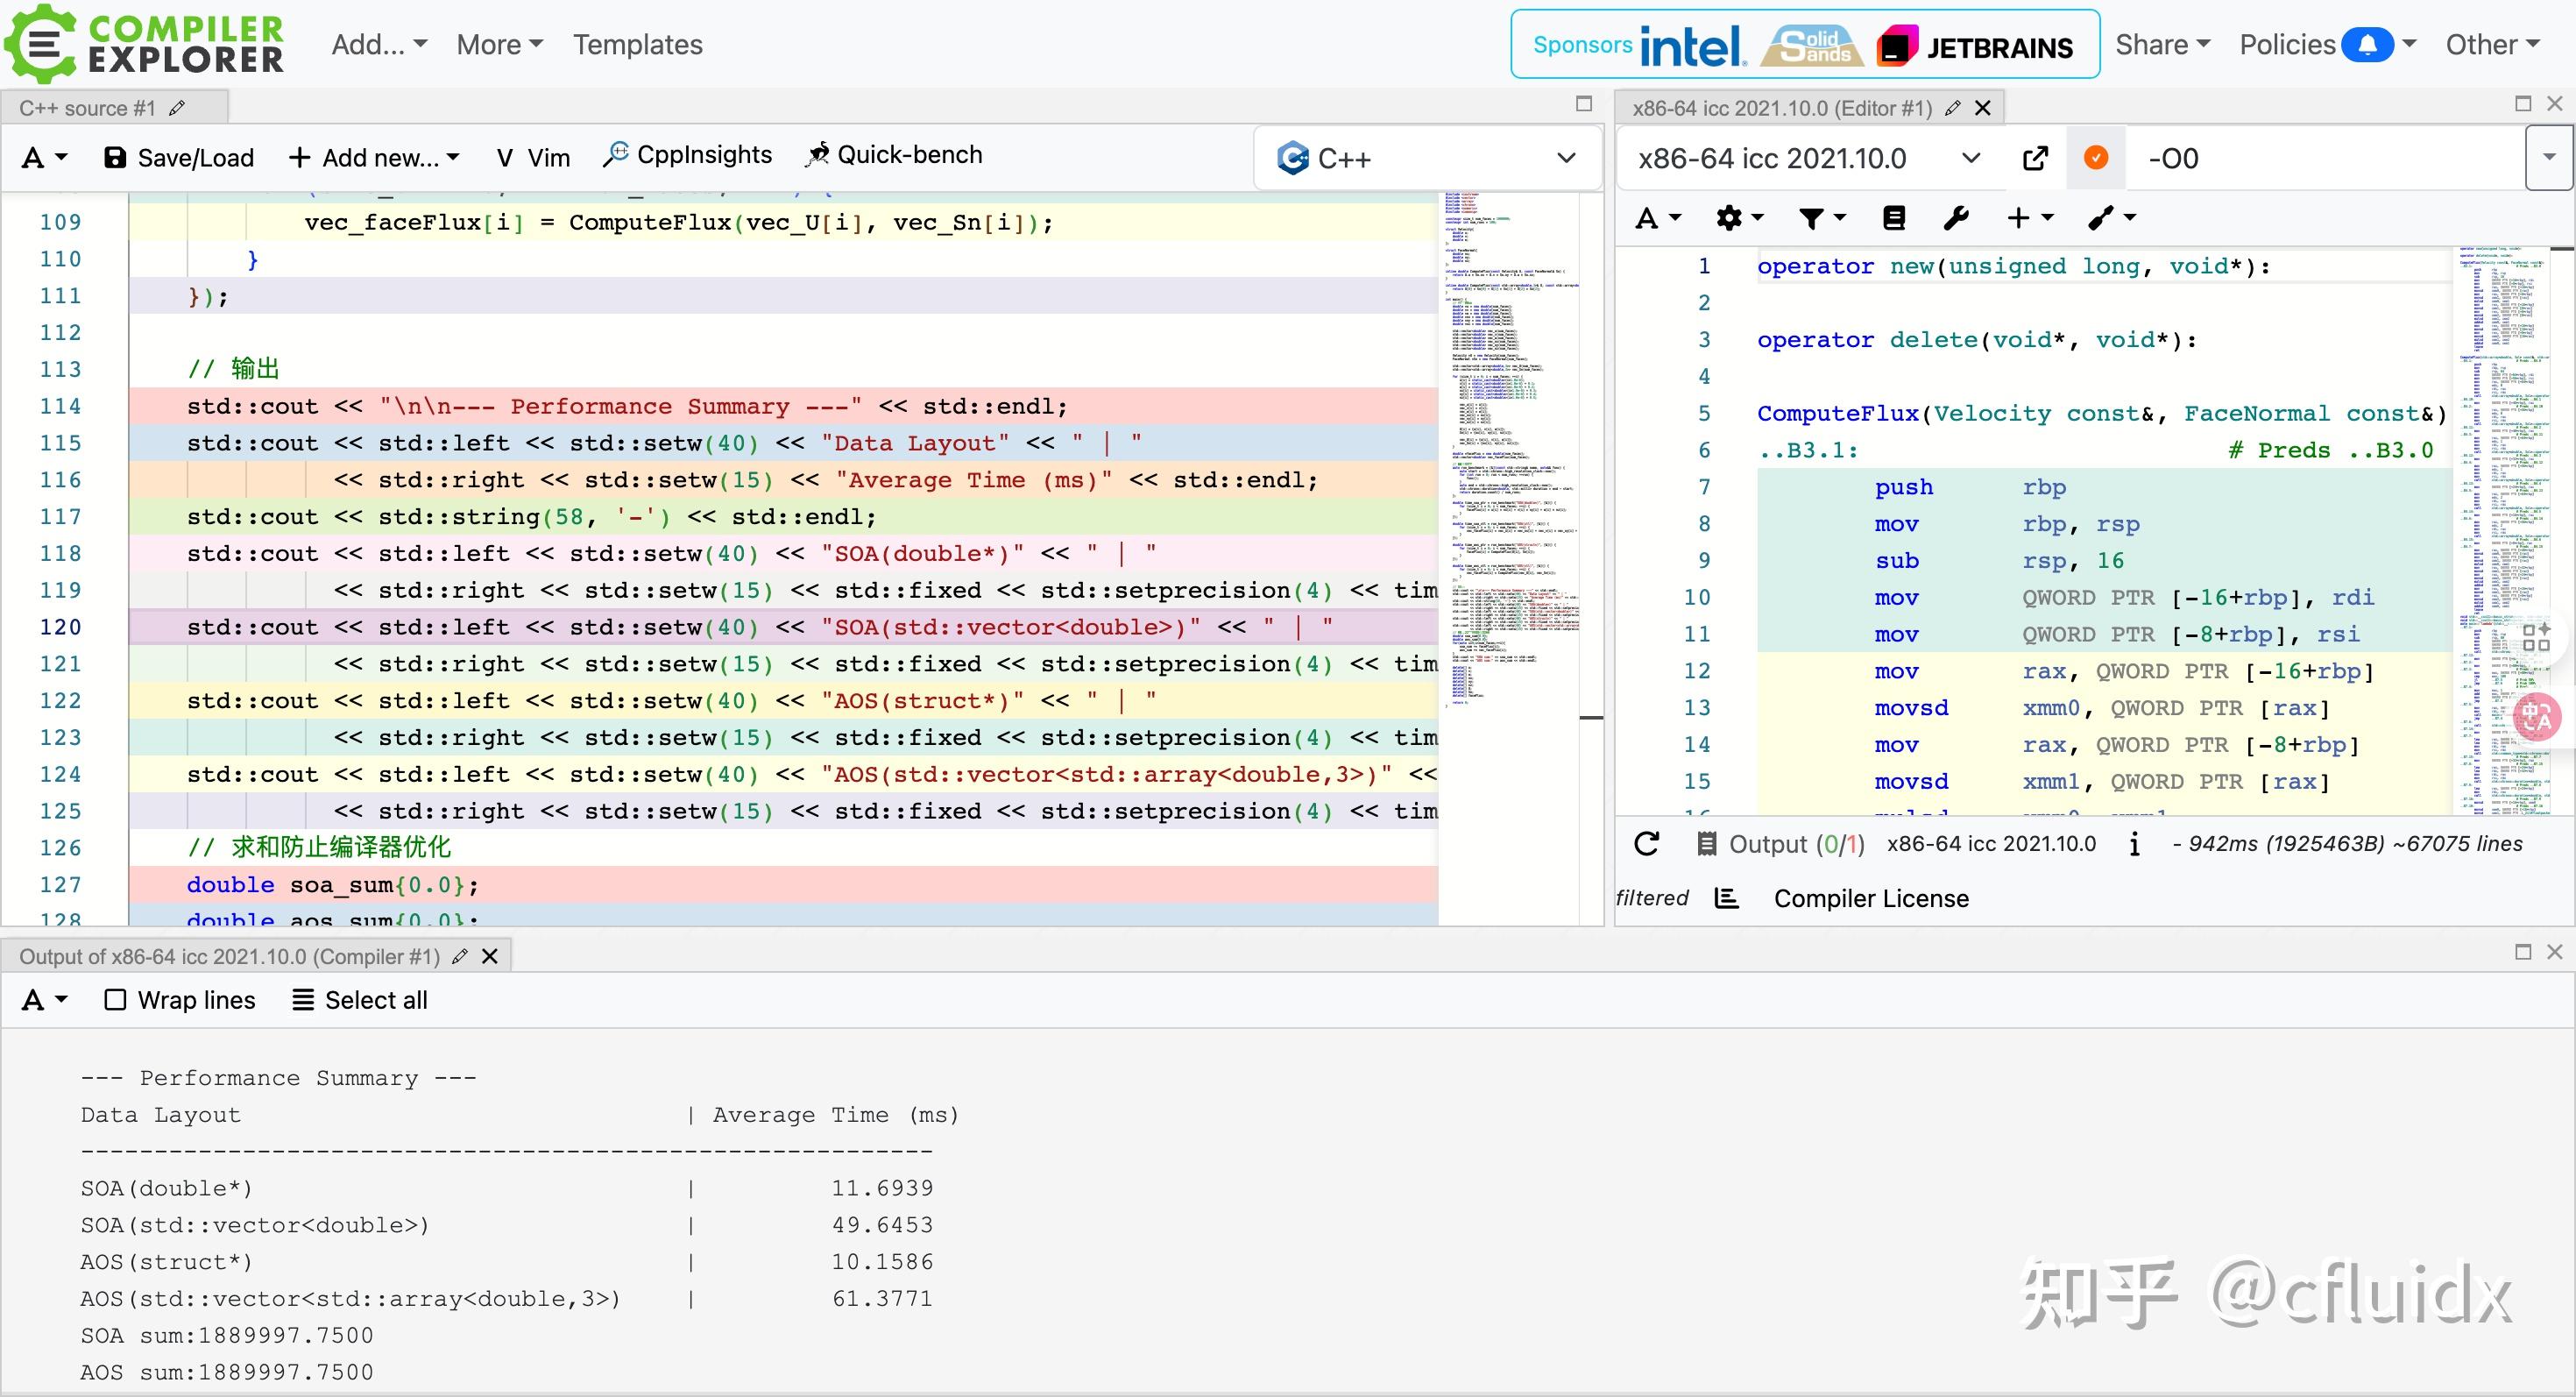Open the Templates menu item
This screenshot has height=1397, width=2576.
pos(637,45)
